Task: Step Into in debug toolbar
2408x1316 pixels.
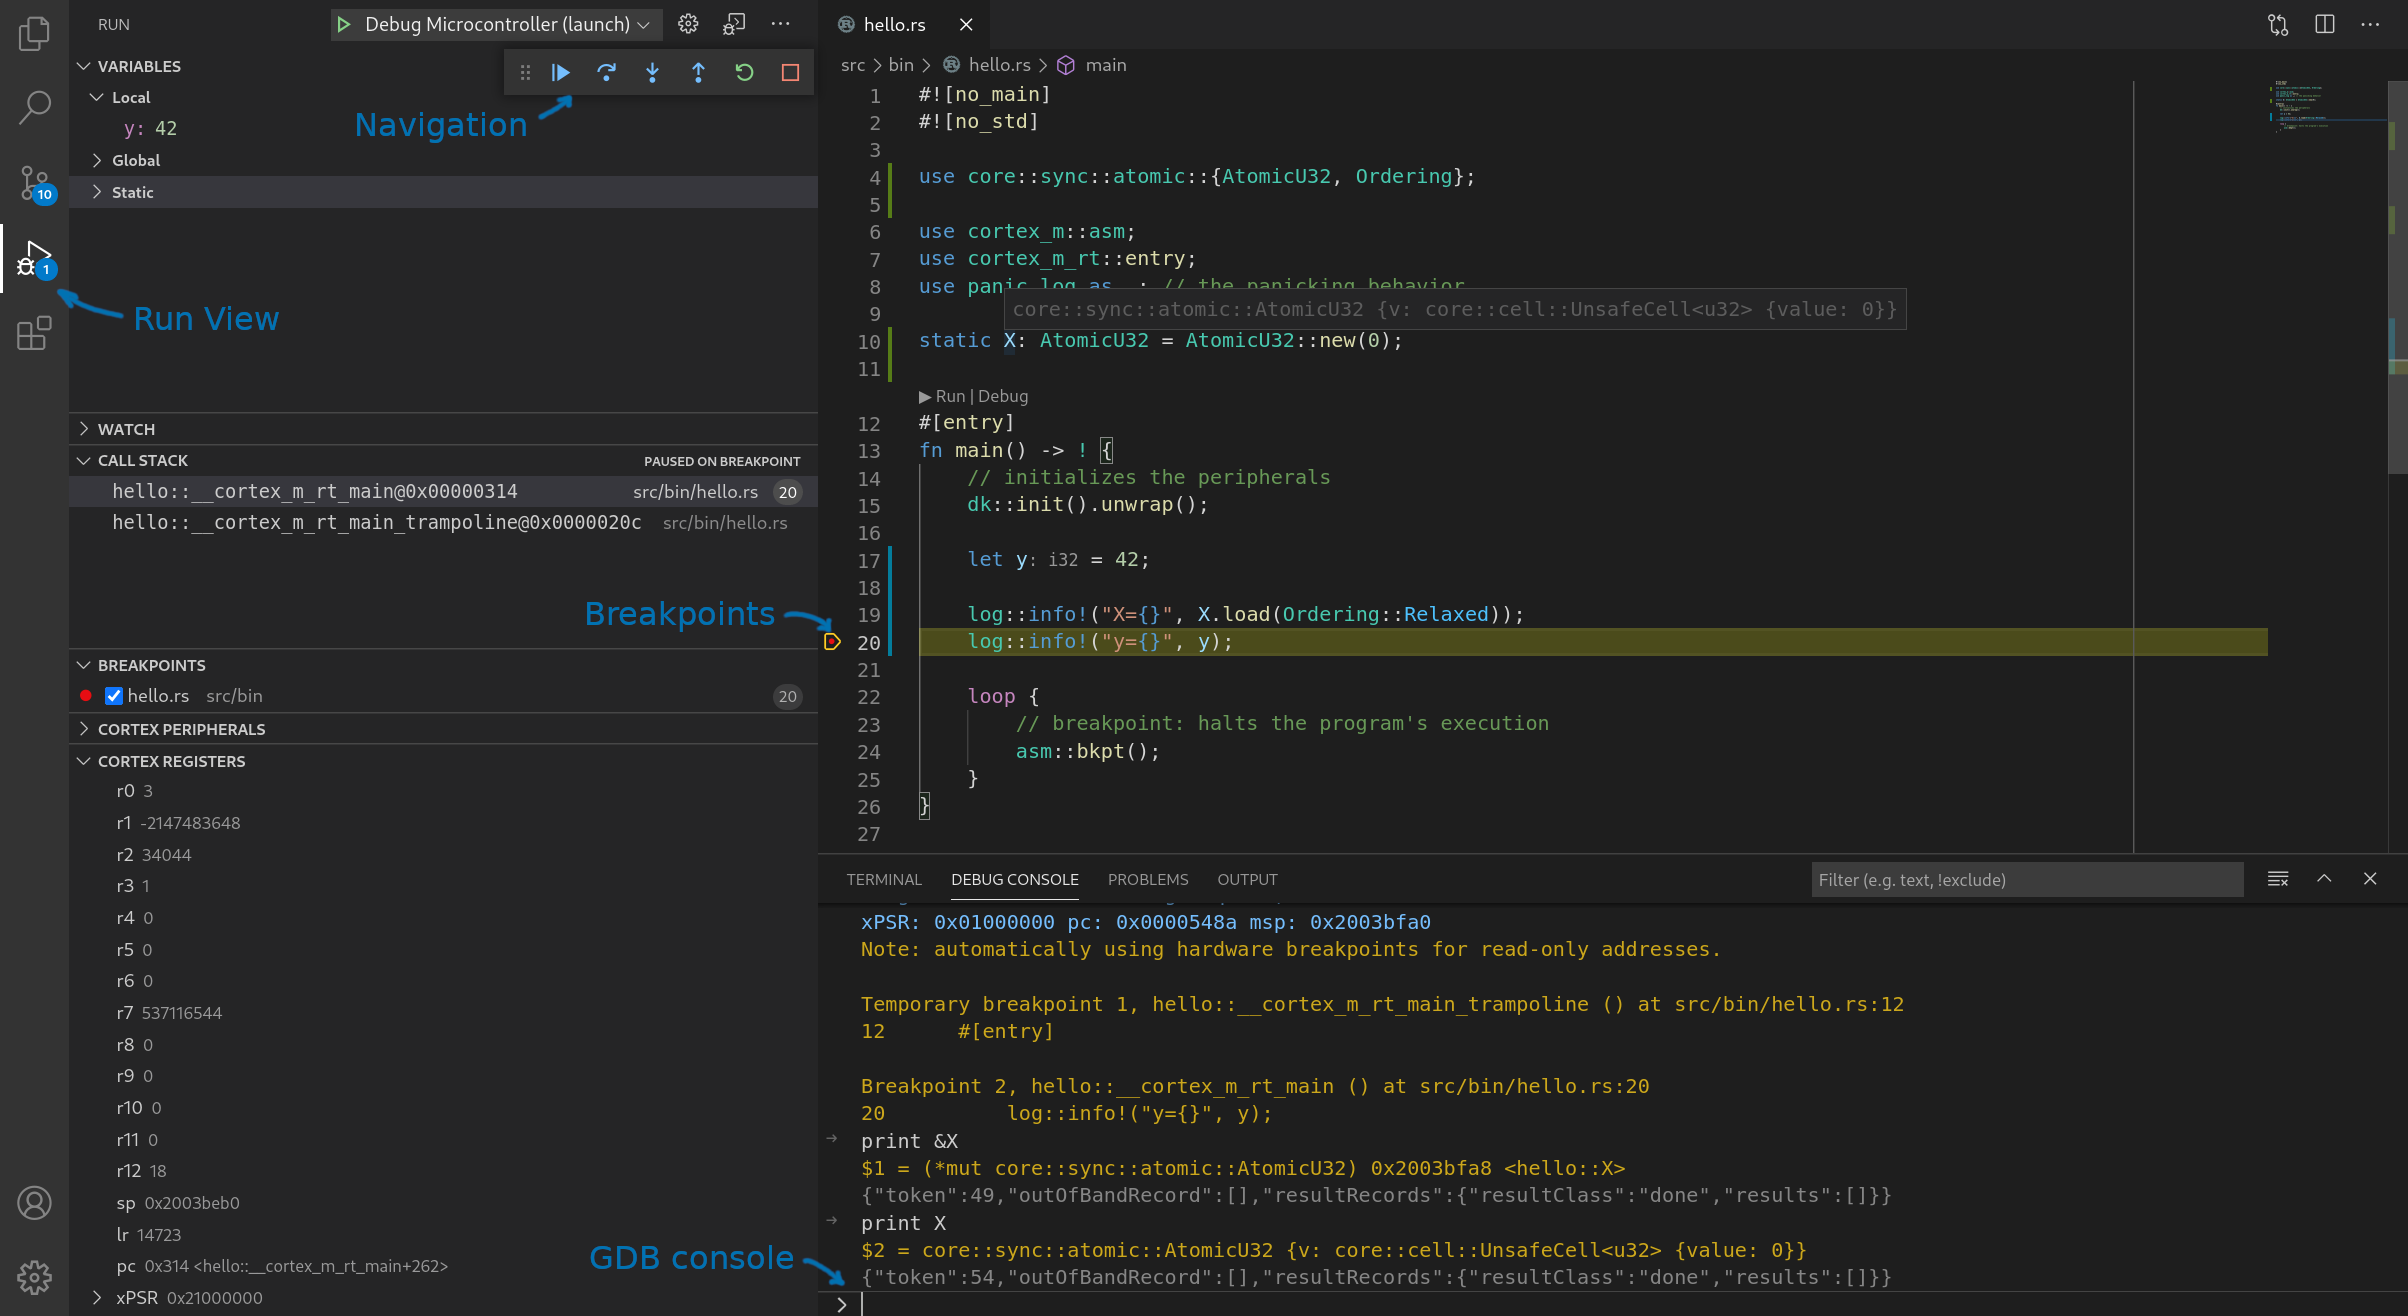Action: click(653, 72)
